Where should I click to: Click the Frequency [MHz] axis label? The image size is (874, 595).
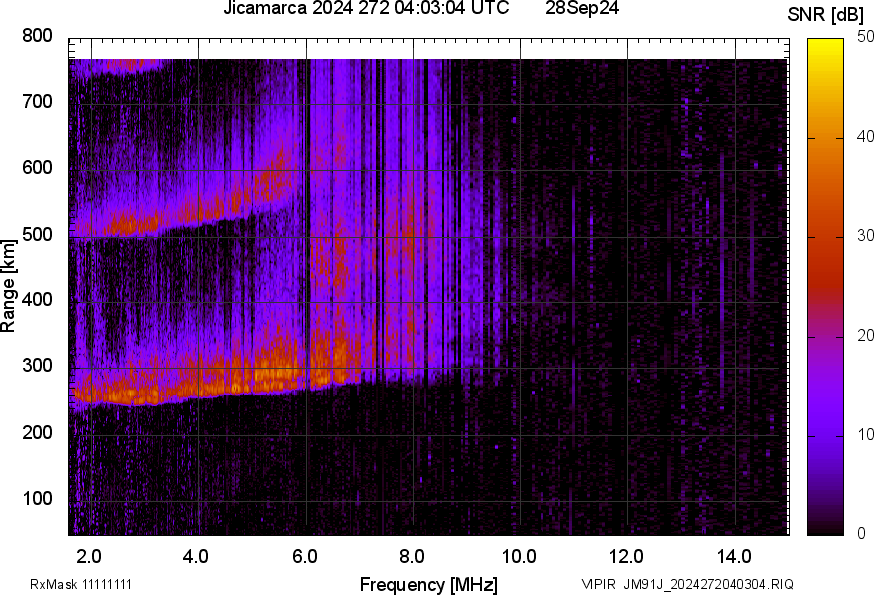(428, 584)
